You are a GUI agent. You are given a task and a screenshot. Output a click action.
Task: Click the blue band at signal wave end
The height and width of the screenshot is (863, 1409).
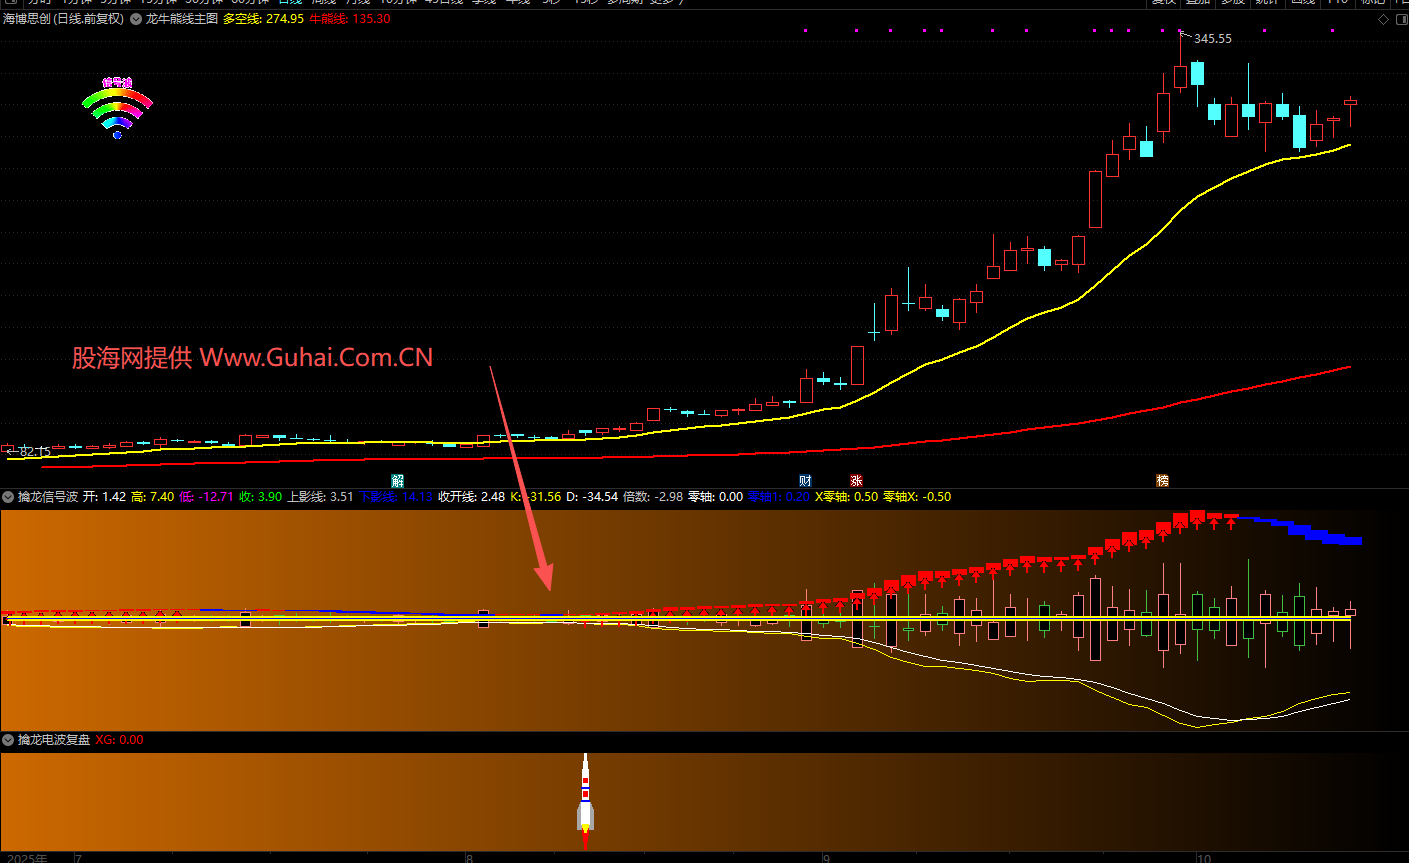(x=1340, y=539)
